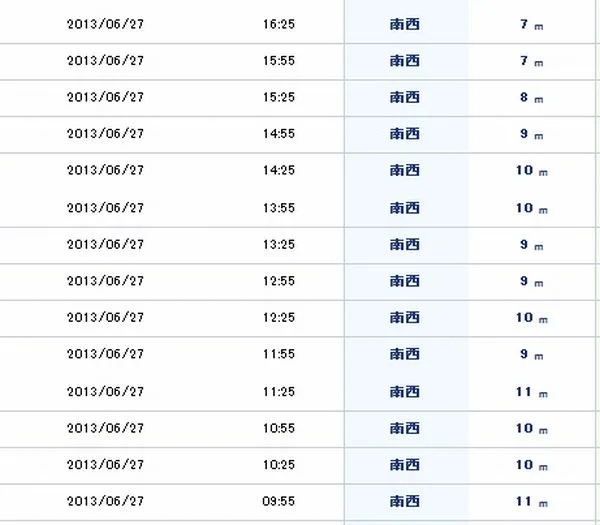Click the 10 m value in the 12:25 row
This screenshot has height=525, width=600.
click(532, 318)
